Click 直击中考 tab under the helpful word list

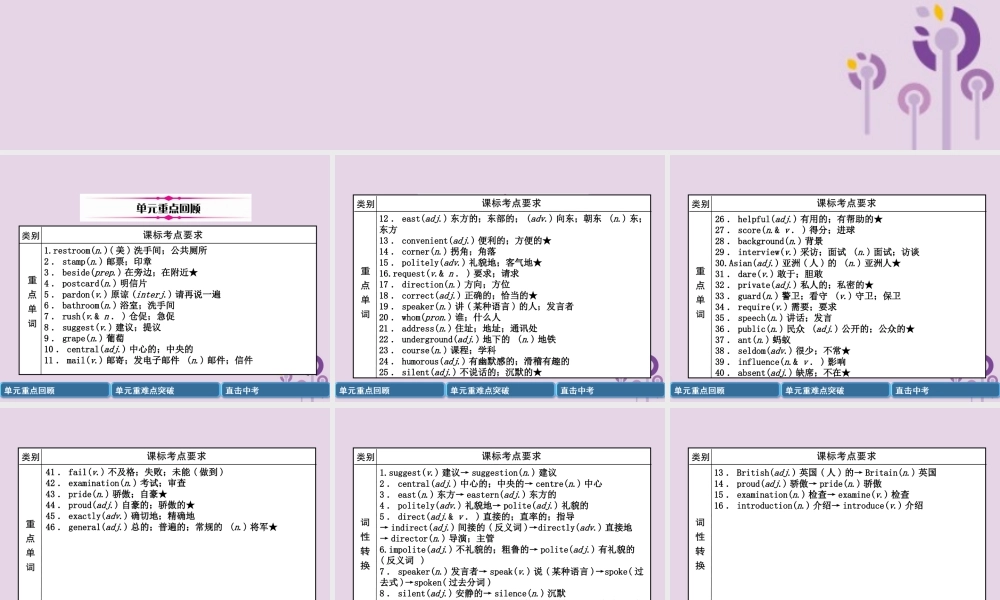pos(945,390)
